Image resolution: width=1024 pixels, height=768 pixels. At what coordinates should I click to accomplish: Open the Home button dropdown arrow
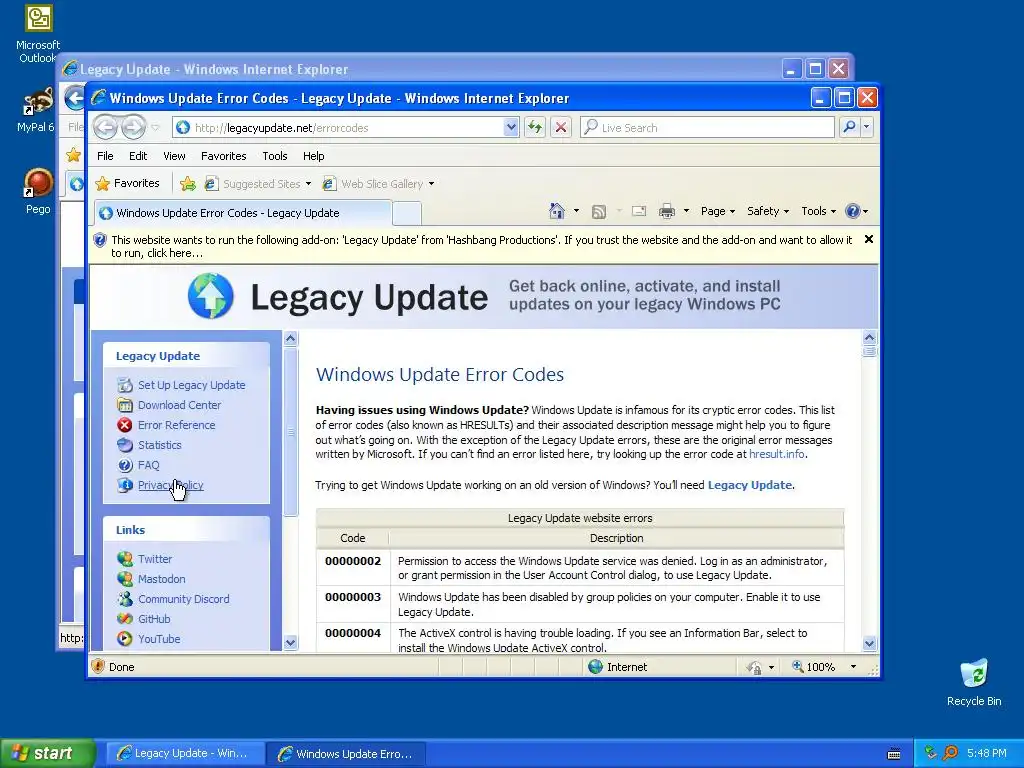click(x=576, y=211)
